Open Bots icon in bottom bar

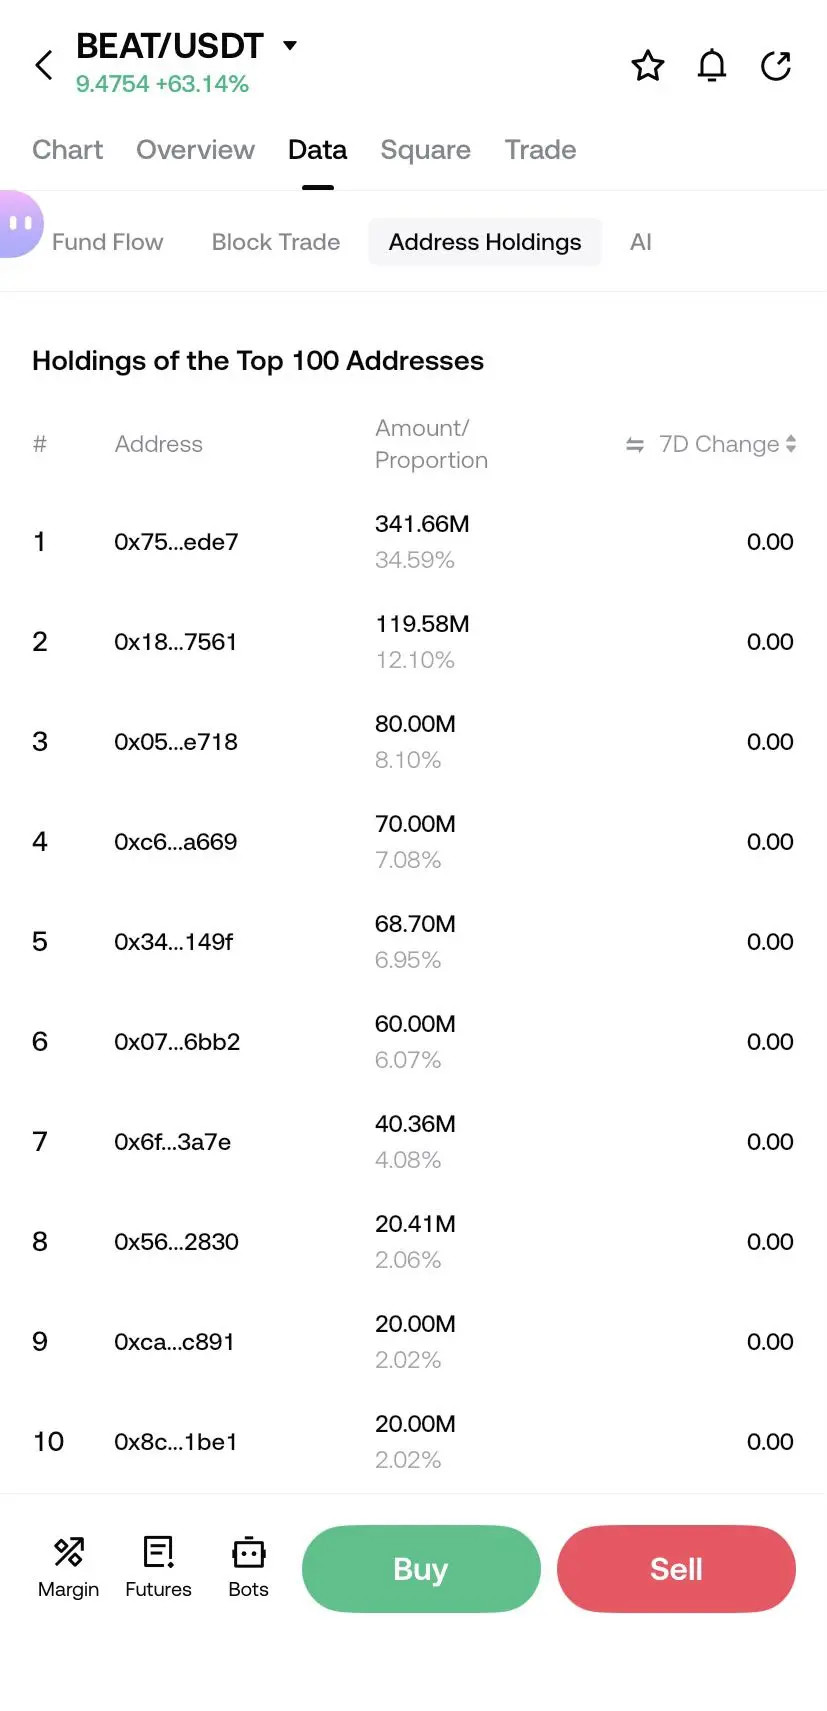tap(248, 1568)
